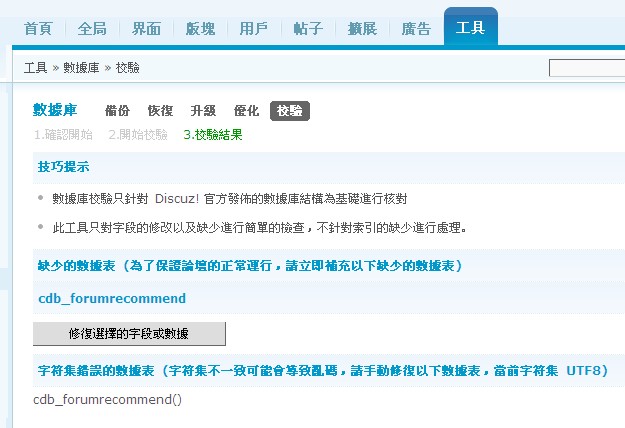Click step 1.確認開始
Image resolution: width=625 pixels, height=428 pixels.
click(63, 135)
